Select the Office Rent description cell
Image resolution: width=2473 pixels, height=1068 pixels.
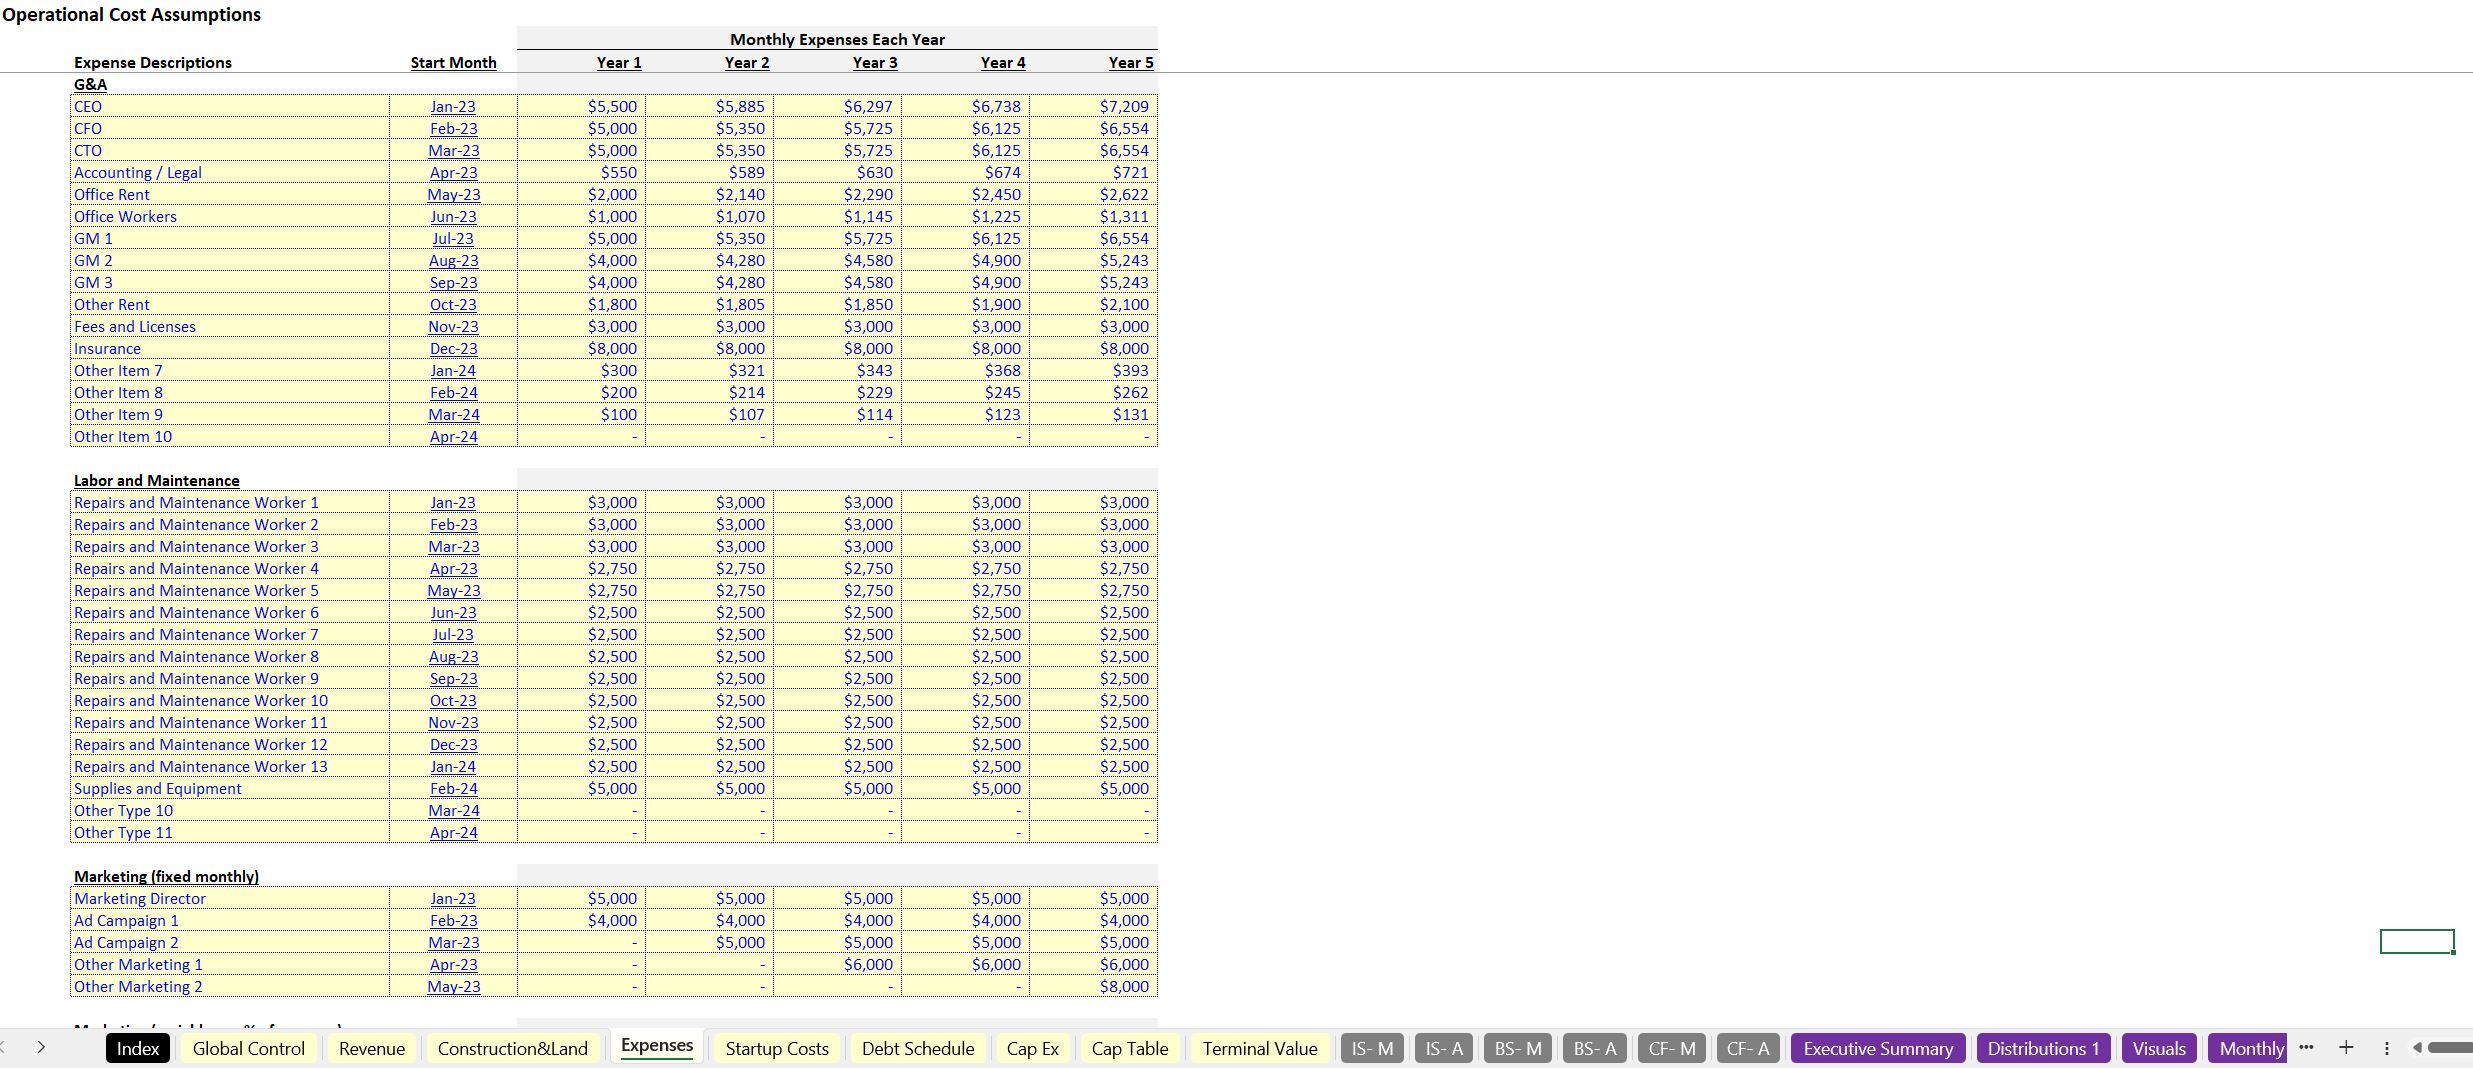230,194
